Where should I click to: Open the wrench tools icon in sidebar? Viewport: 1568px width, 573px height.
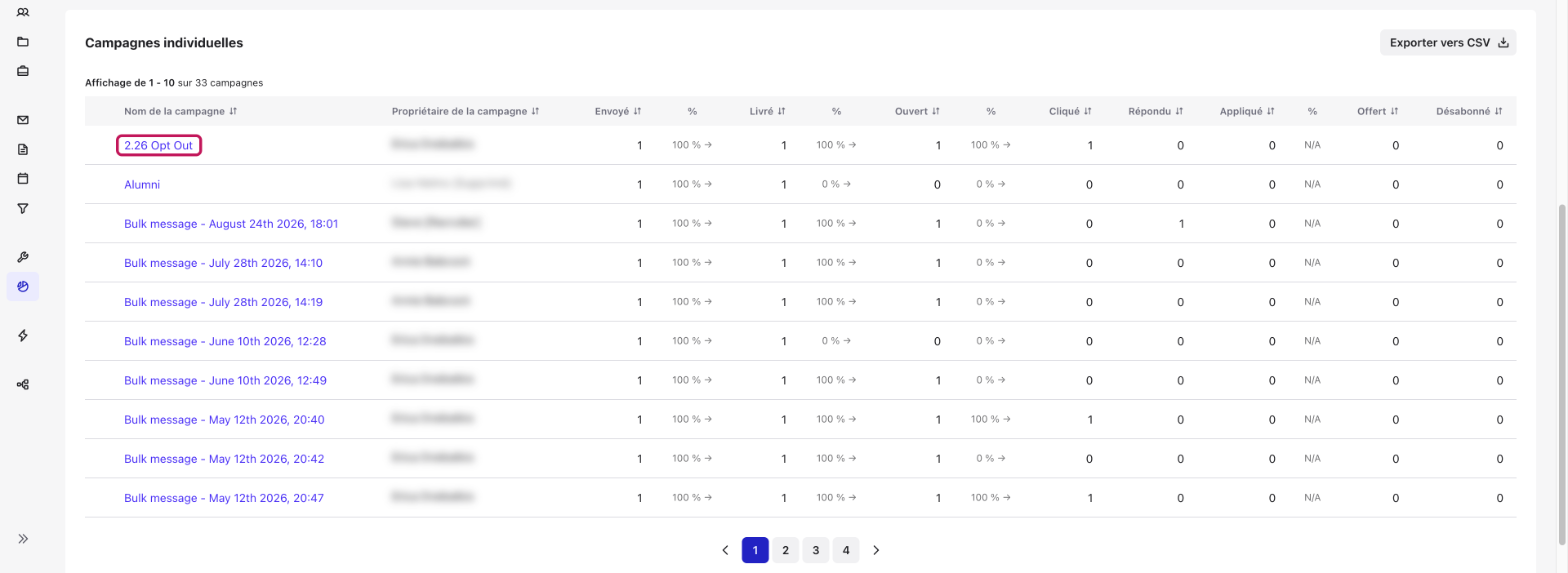tap(23, 257)
